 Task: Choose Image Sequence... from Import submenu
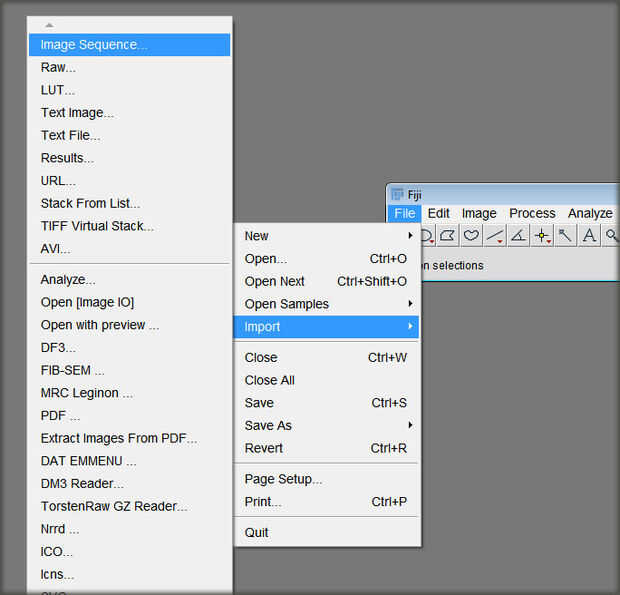130,45
